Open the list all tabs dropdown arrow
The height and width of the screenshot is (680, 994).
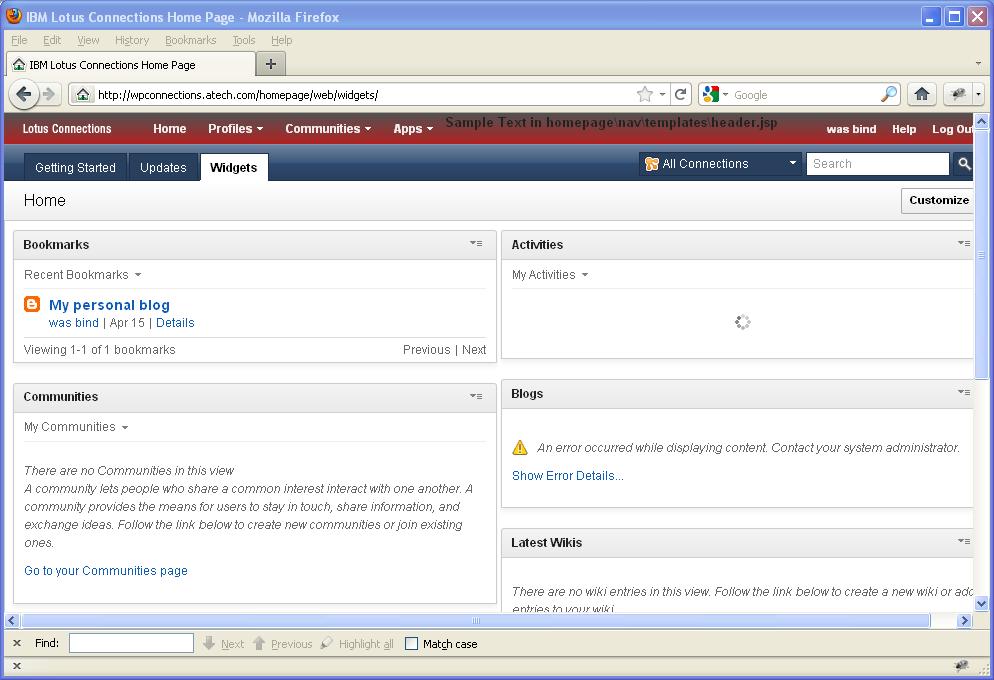pos(978,63)
